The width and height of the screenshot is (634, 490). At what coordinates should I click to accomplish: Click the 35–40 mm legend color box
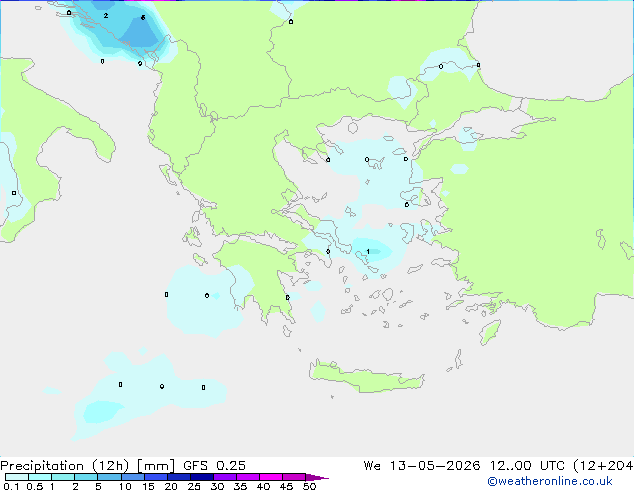point(247,477)
